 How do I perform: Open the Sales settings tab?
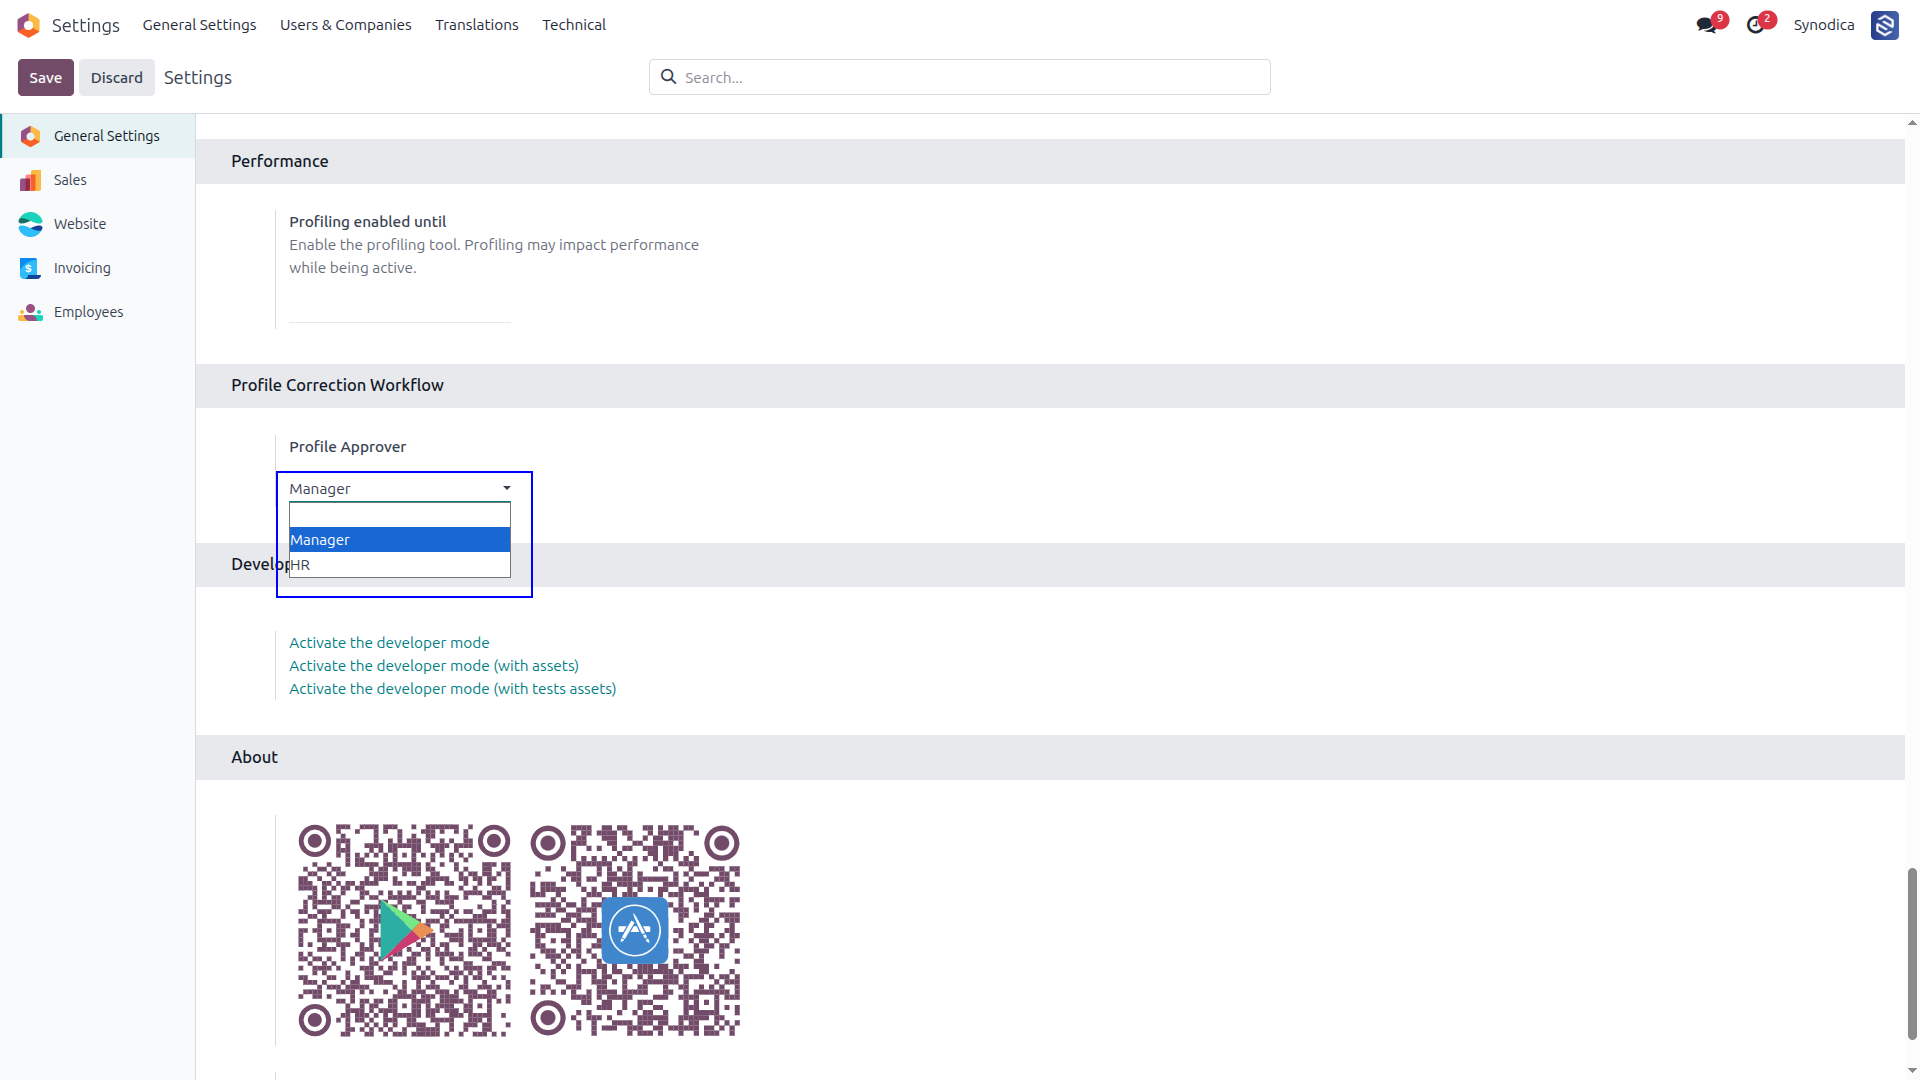click(98, 180)
